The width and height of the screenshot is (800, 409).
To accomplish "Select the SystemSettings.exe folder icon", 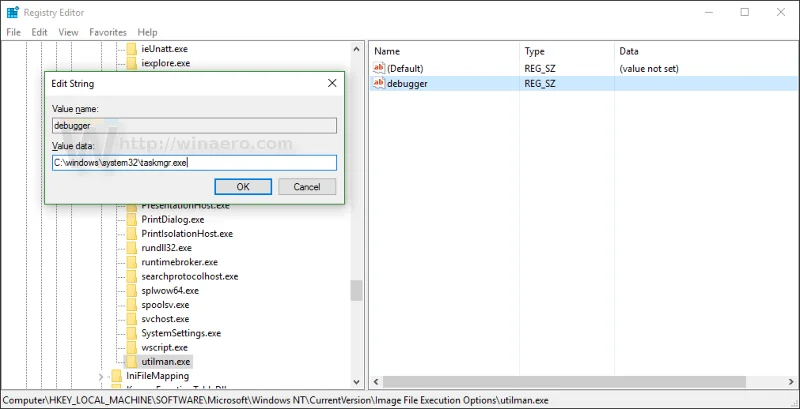I will (x=132, y=333).
